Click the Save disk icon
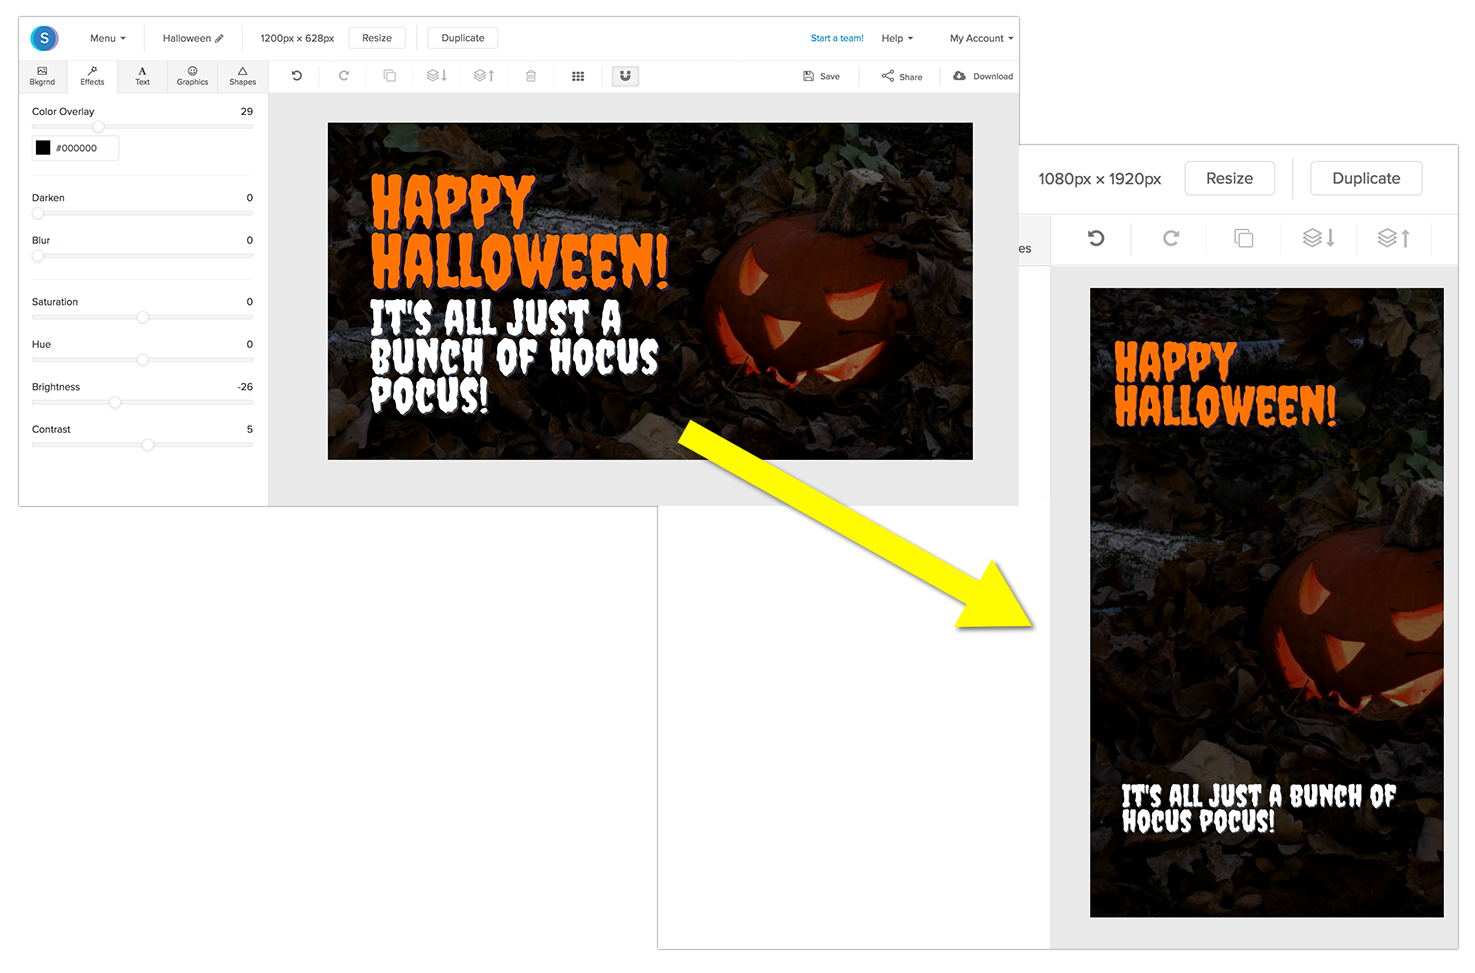 [808, 76]
